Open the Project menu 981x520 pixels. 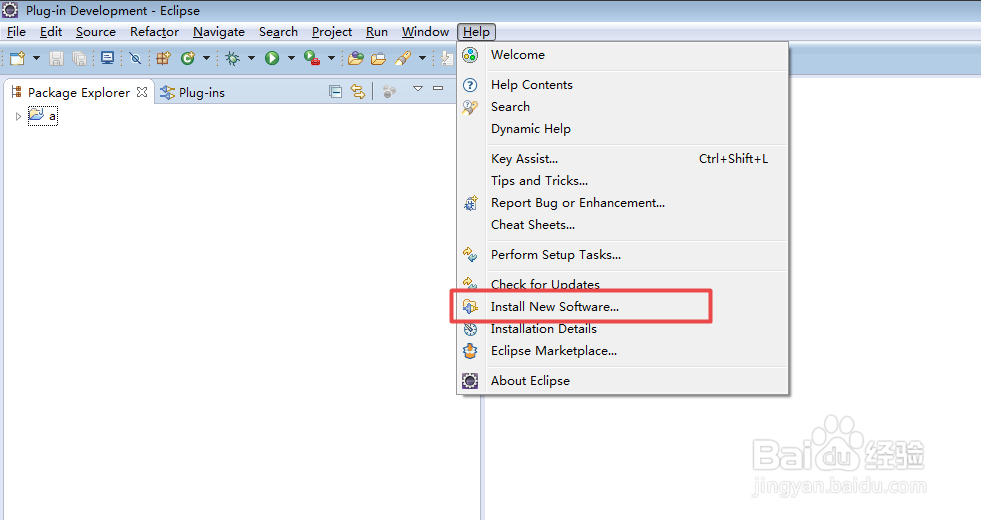(332, 32)
